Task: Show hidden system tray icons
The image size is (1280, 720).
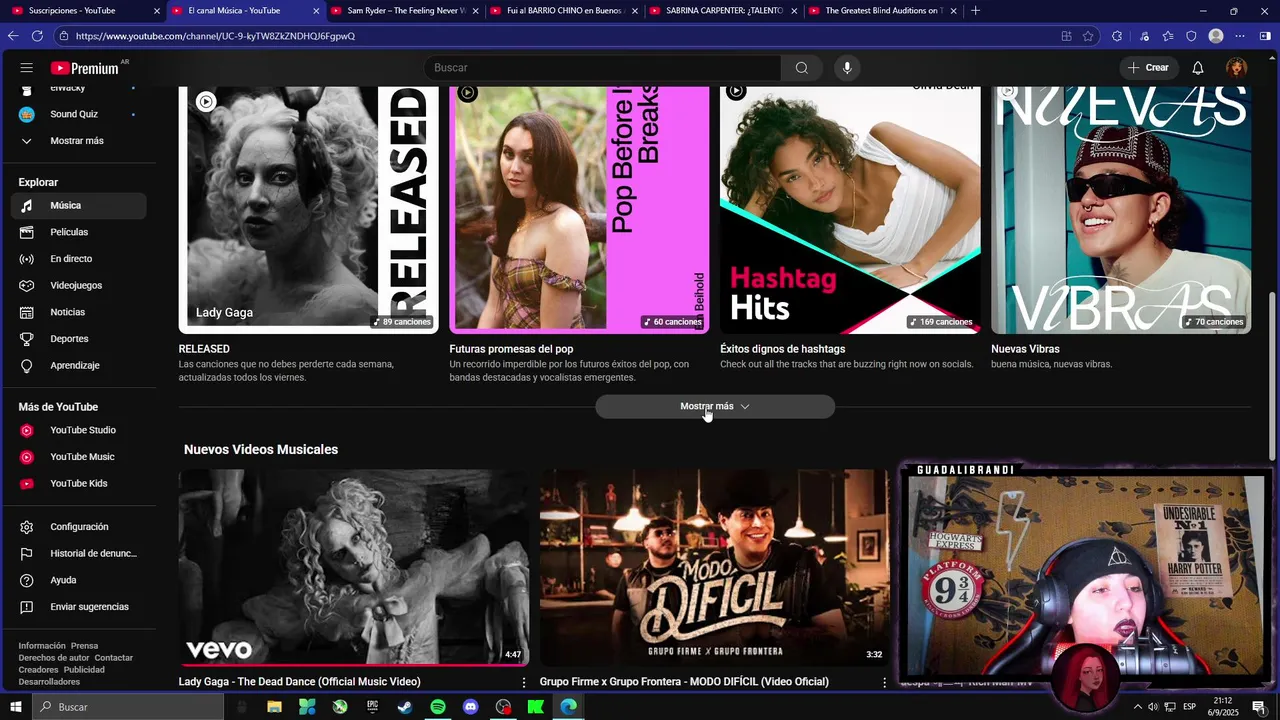Action: point(1138,707)
